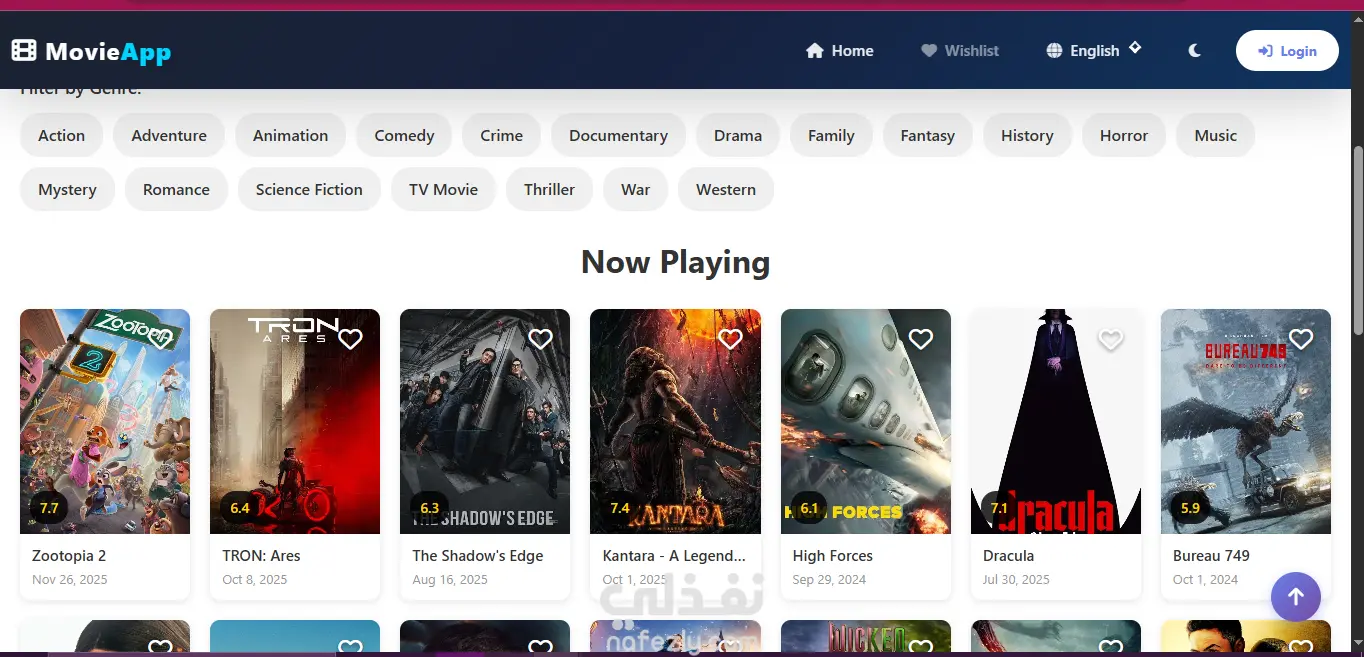Click the 7.4 rating badge on Kantara
The image size is (1364, 657).
[620, 508]
